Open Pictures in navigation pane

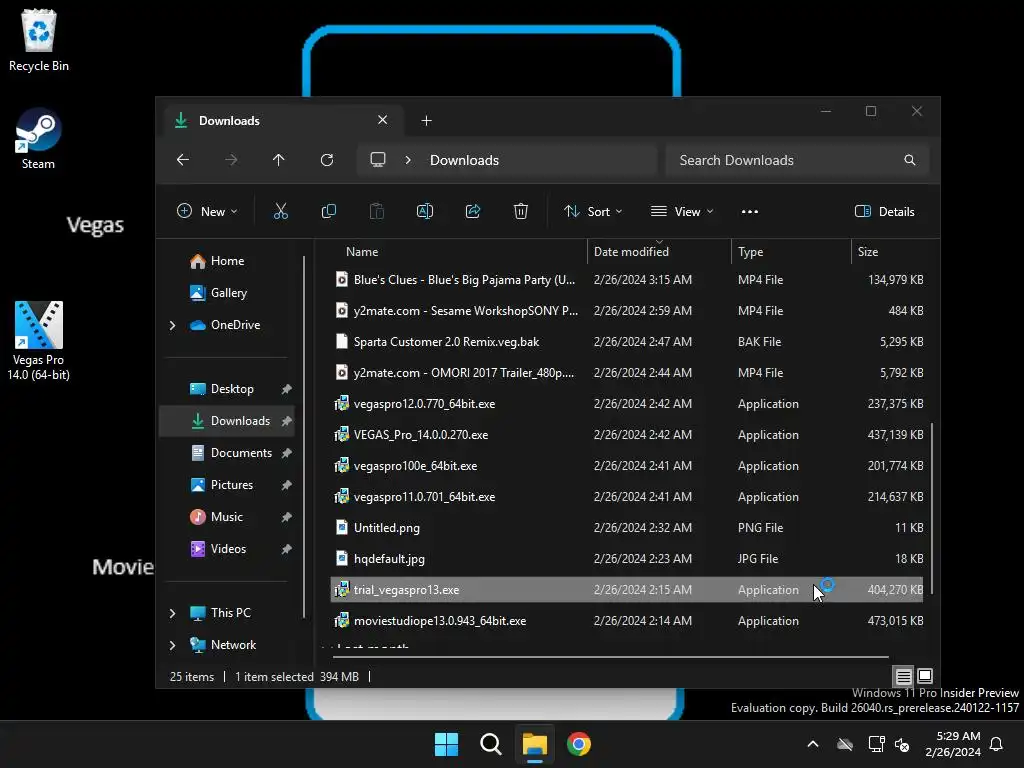[226, 485]
